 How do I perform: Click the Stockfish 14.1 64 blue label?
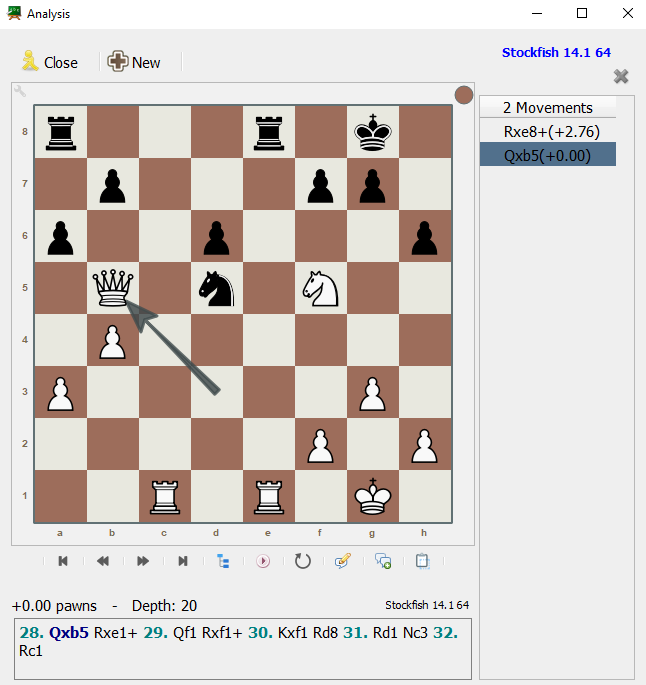[x=556, y=53]
